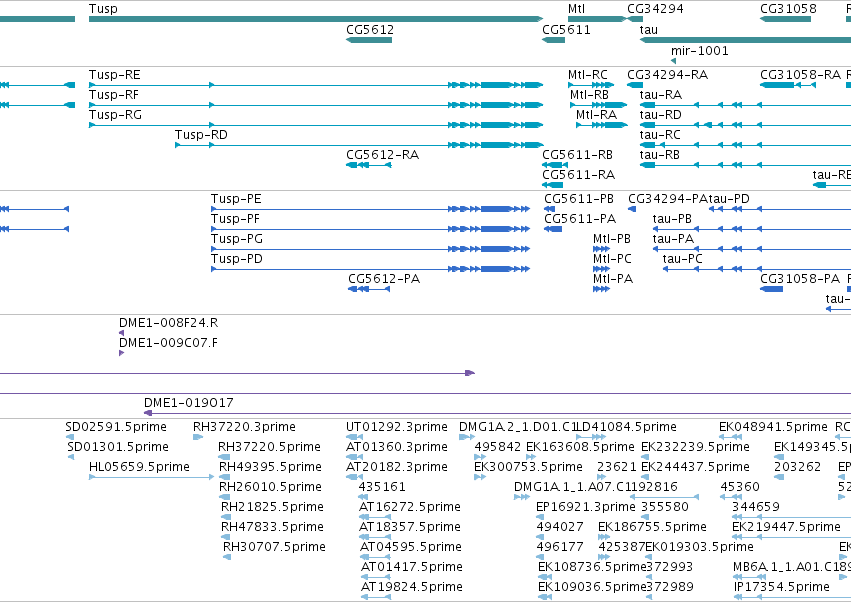The height and width of the screenshot is (602, 851).
Task: Click CG34294-PA protein label
Action: click(x=668, y=199)
